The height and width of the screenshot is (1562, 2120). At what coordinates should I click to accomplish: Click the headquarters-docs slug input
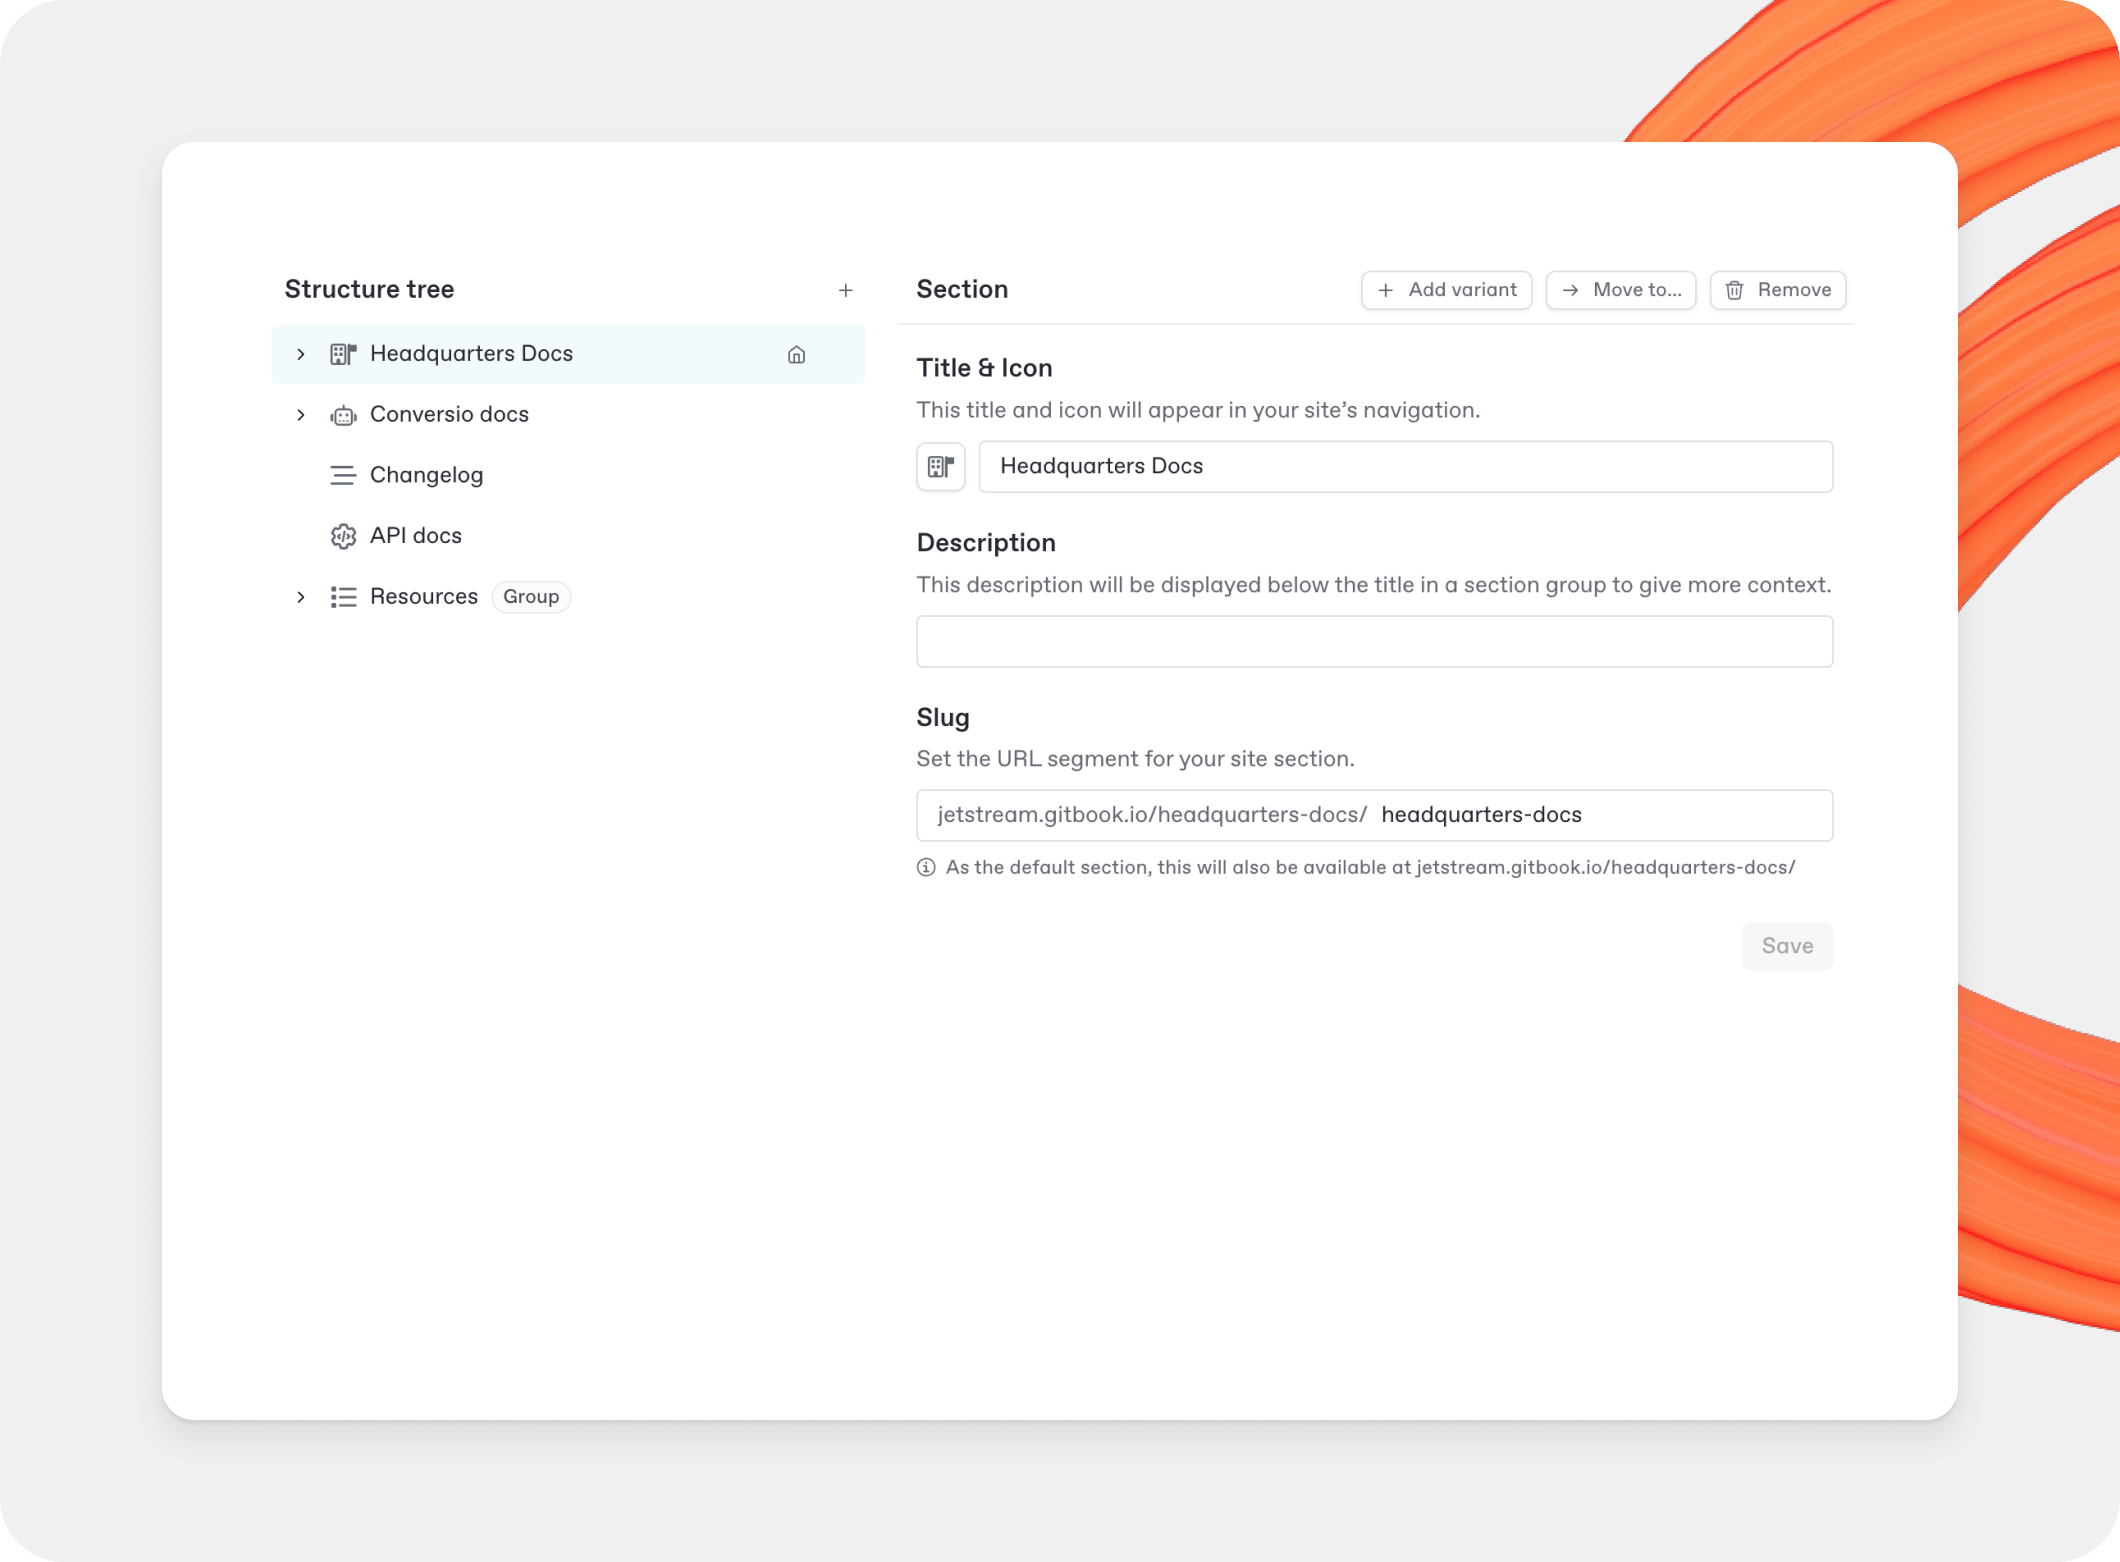(1600, 816)
